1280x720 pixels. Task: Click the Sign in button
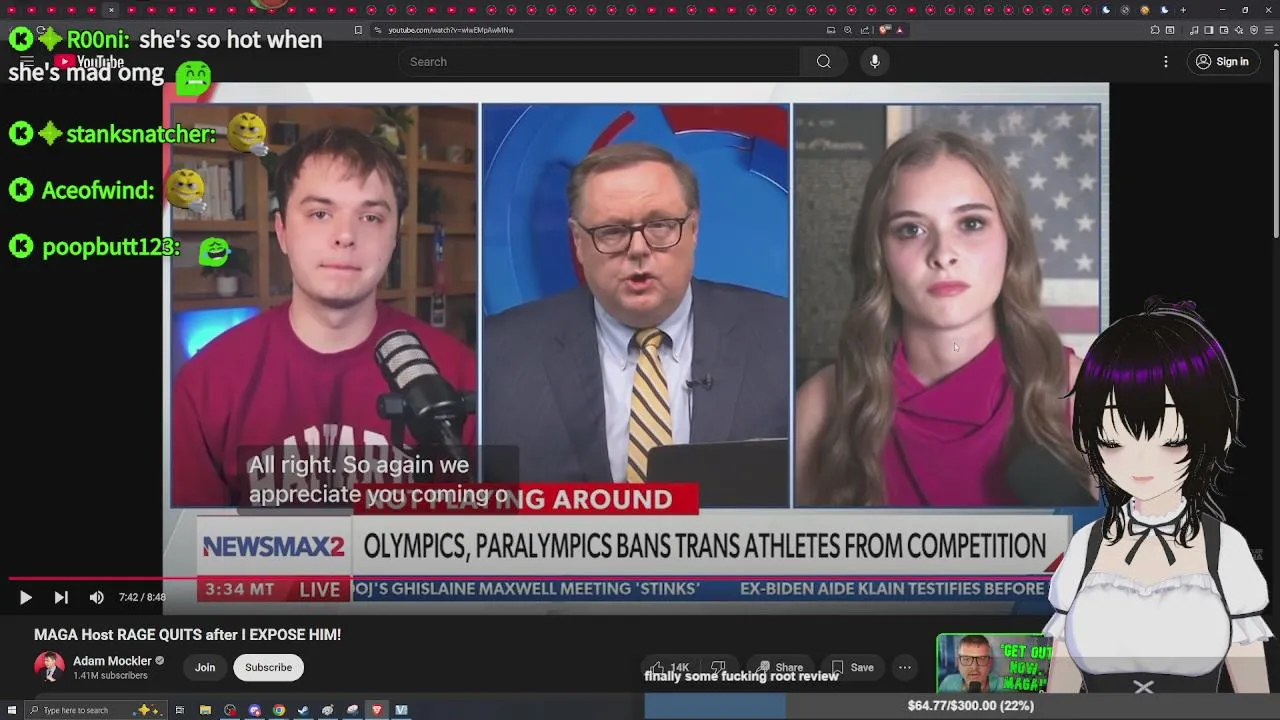tap(1222, 62)
